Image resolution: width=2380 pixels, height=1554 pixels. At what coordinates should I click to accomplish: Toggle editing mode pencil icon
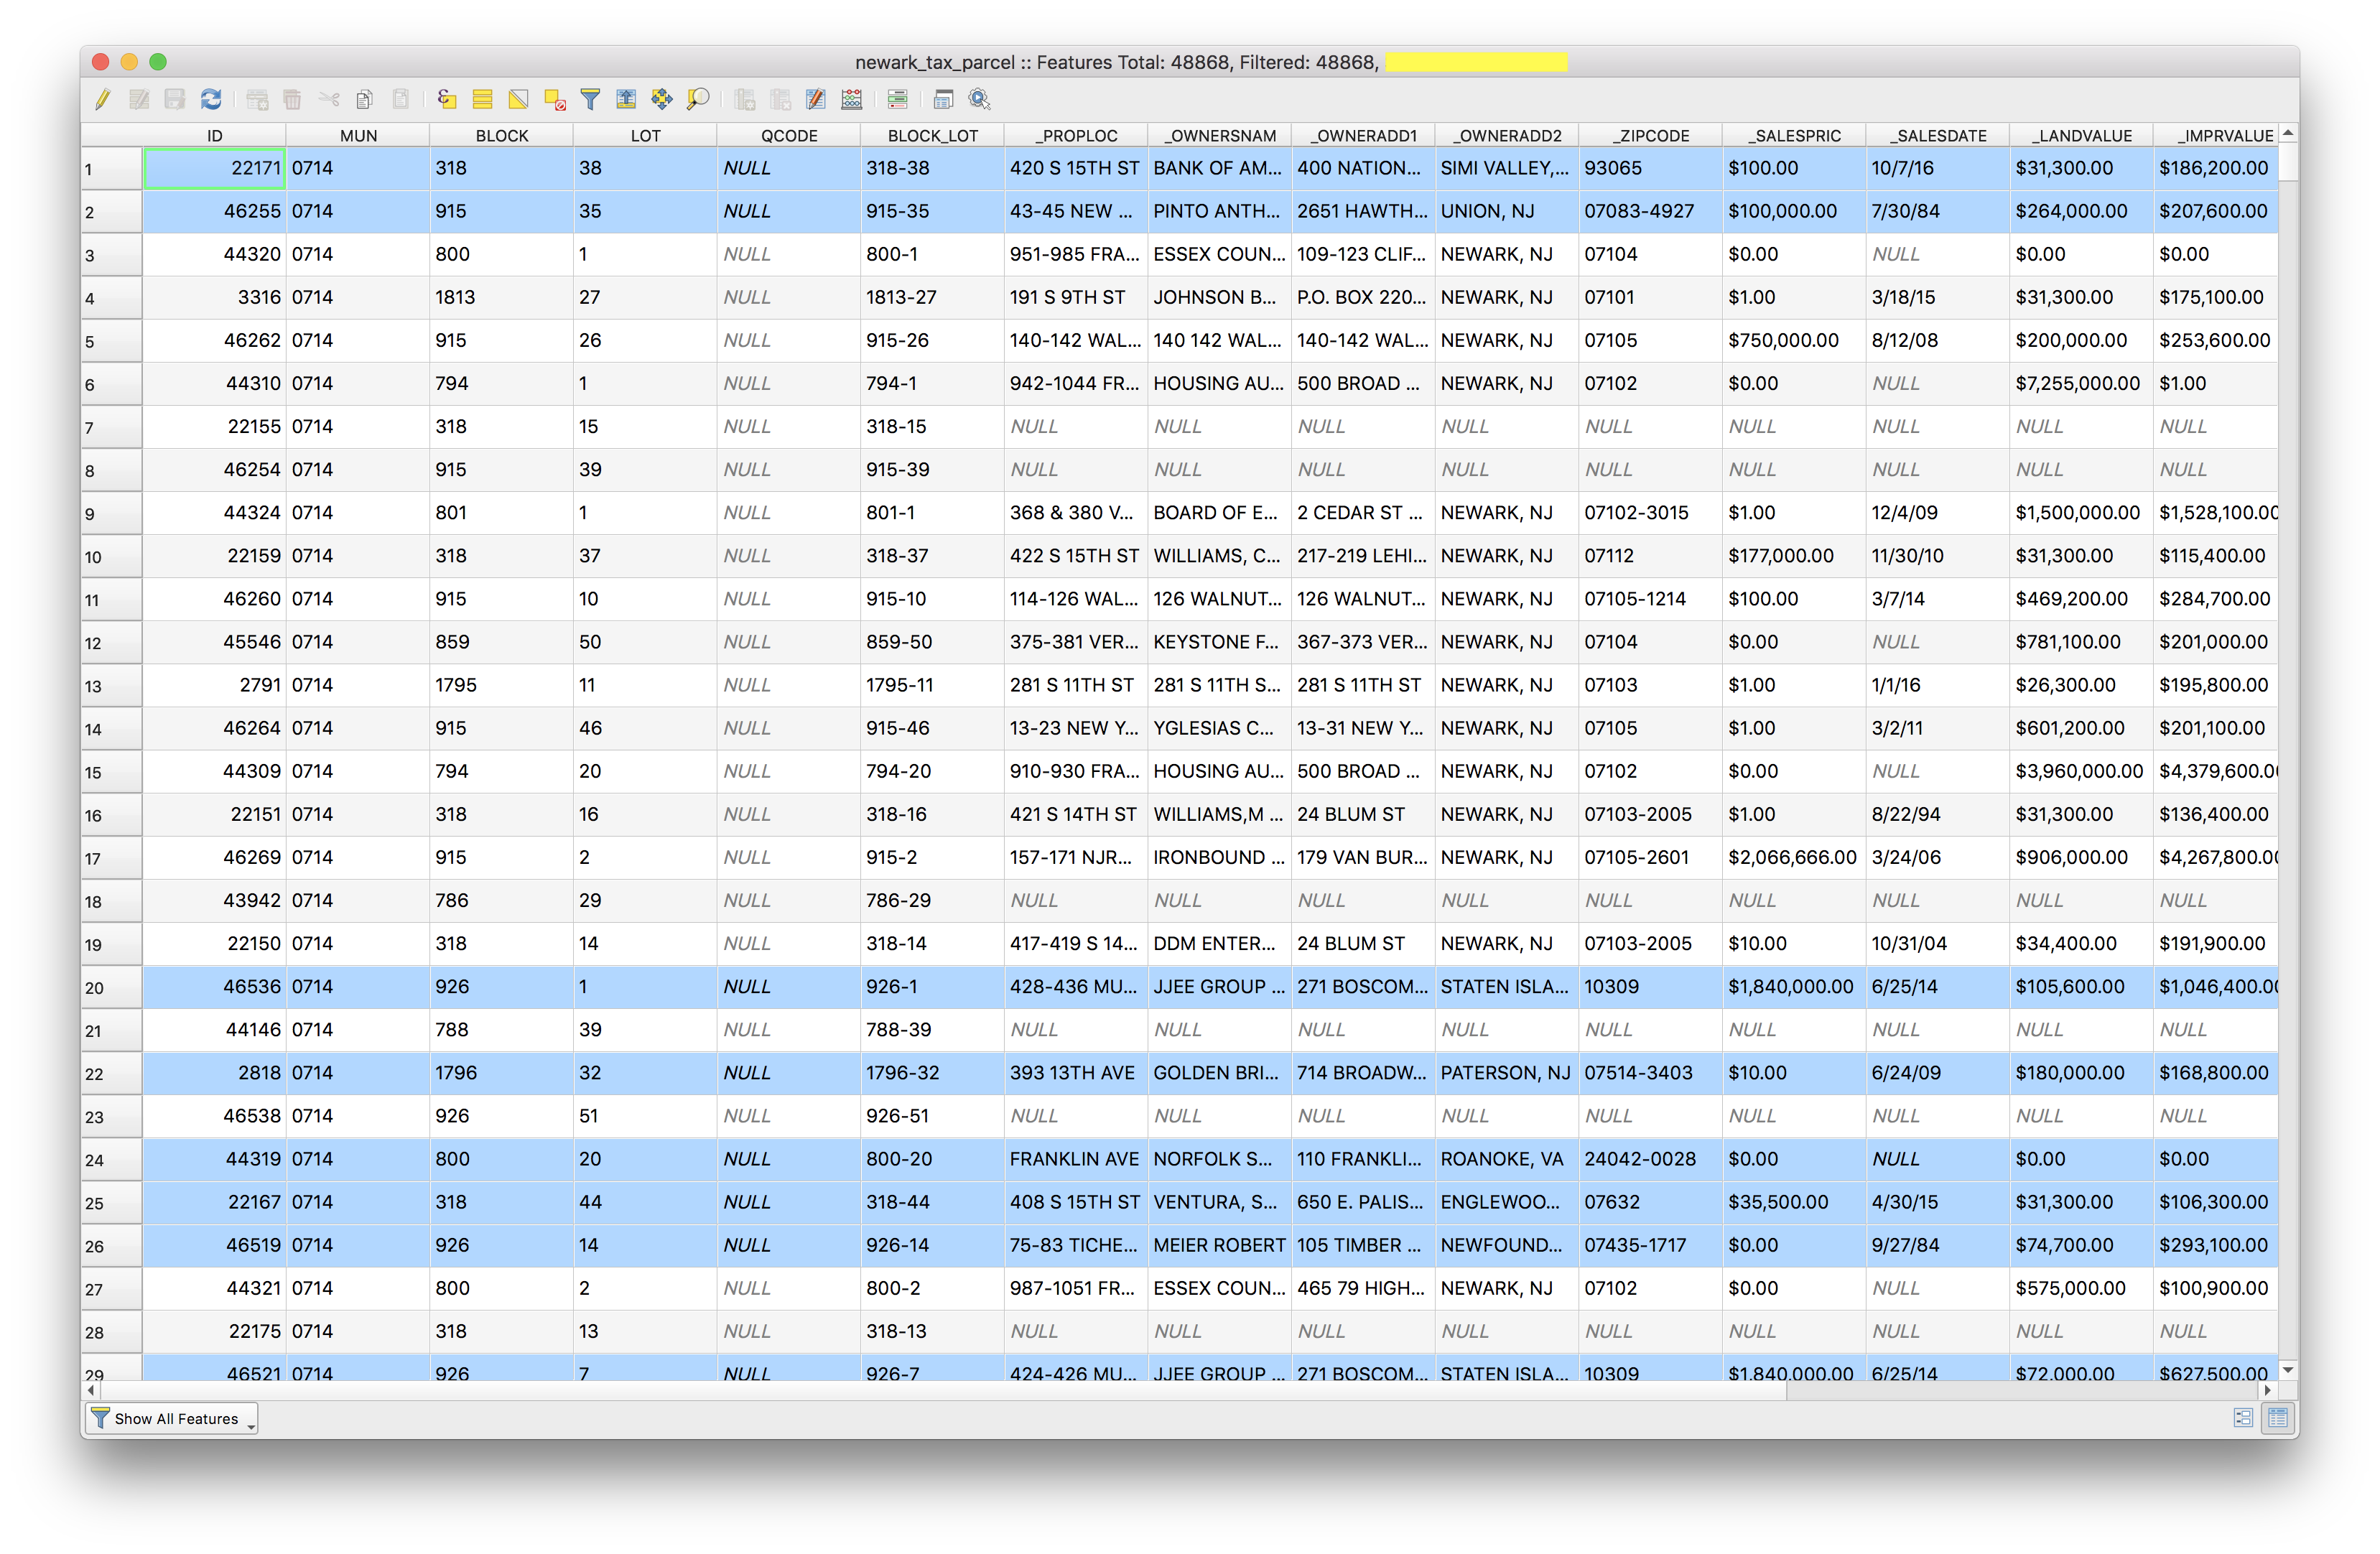[103, 99]
